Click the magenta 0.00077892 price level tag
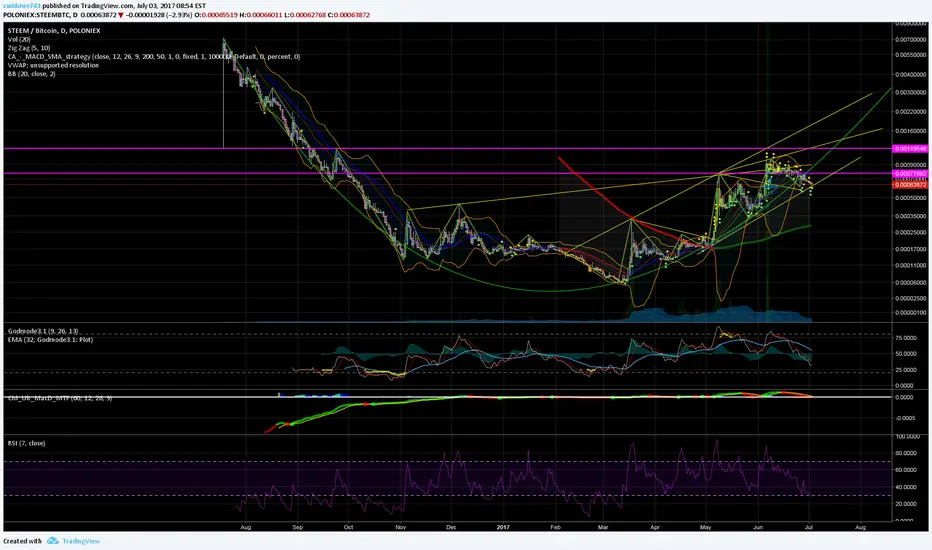The height and width of the screenshot is (550, 932). (910, 174)
